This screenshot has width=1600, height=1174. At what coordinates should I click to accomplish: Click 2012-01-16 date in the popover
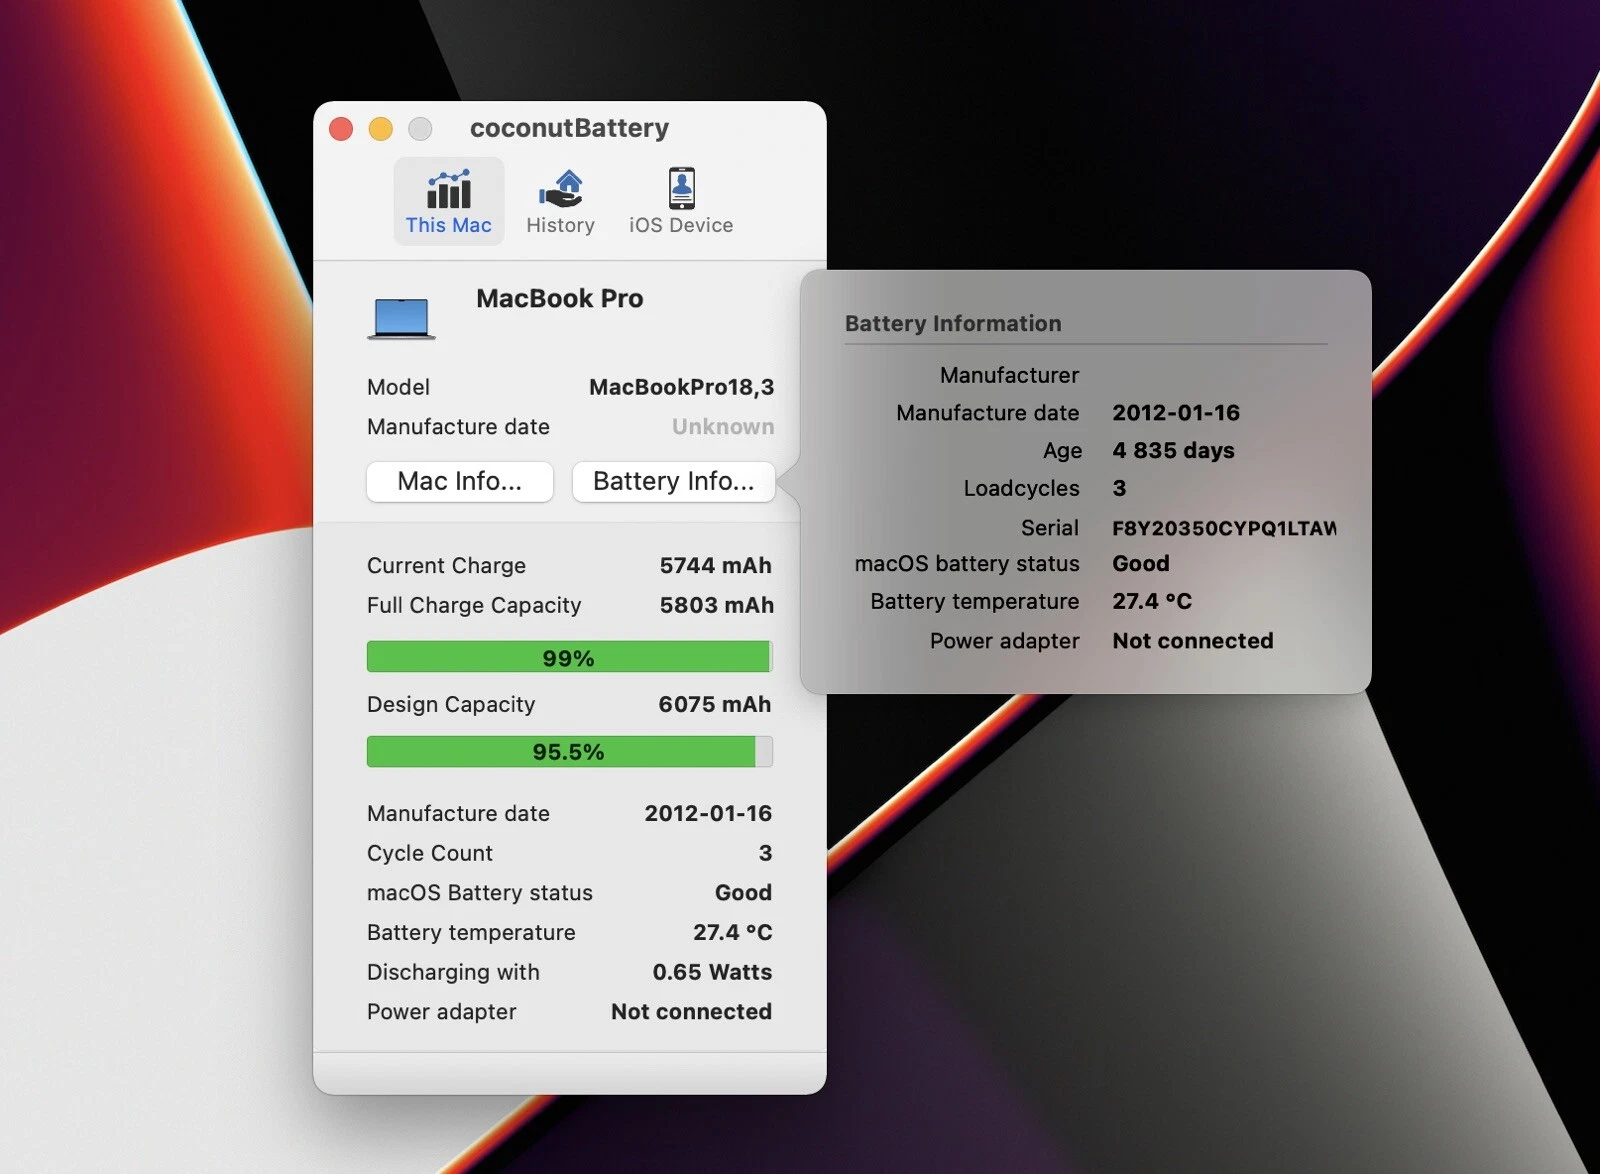point(1175,413)
